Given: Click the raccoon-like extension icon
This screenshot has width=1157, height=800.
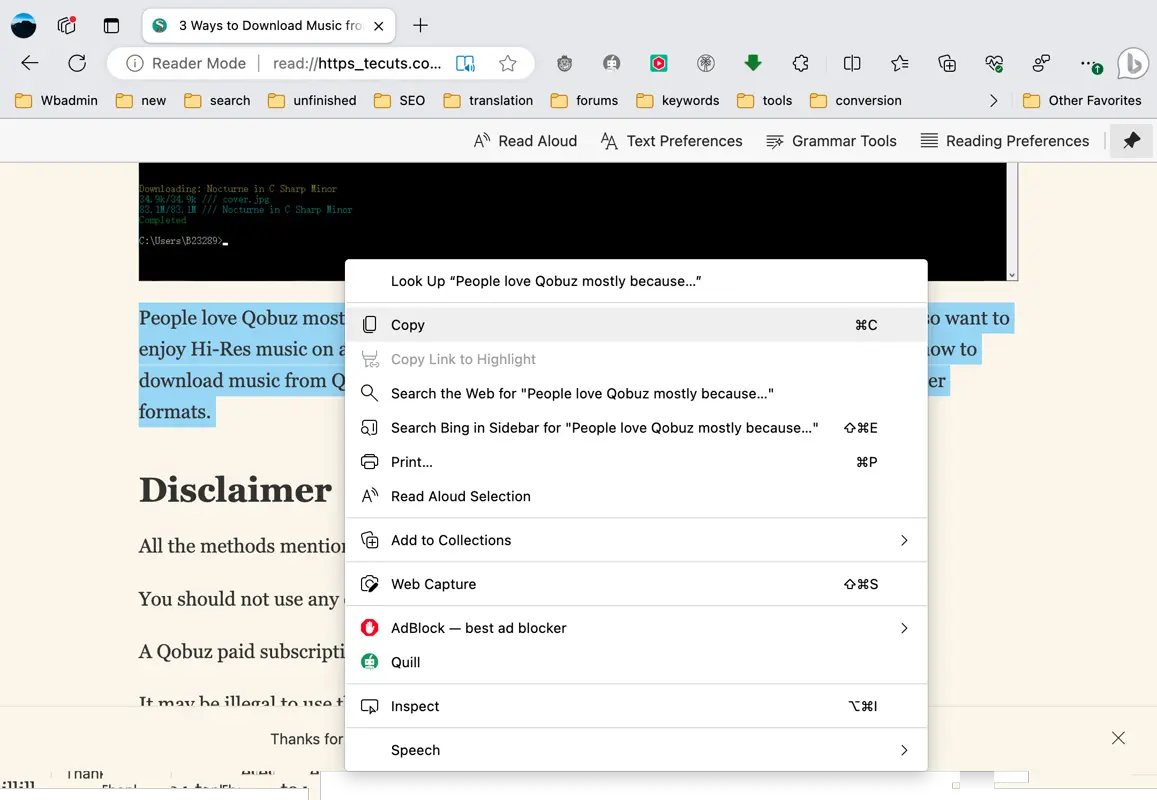Looking at the screenshot, I should tap(564, 63).
